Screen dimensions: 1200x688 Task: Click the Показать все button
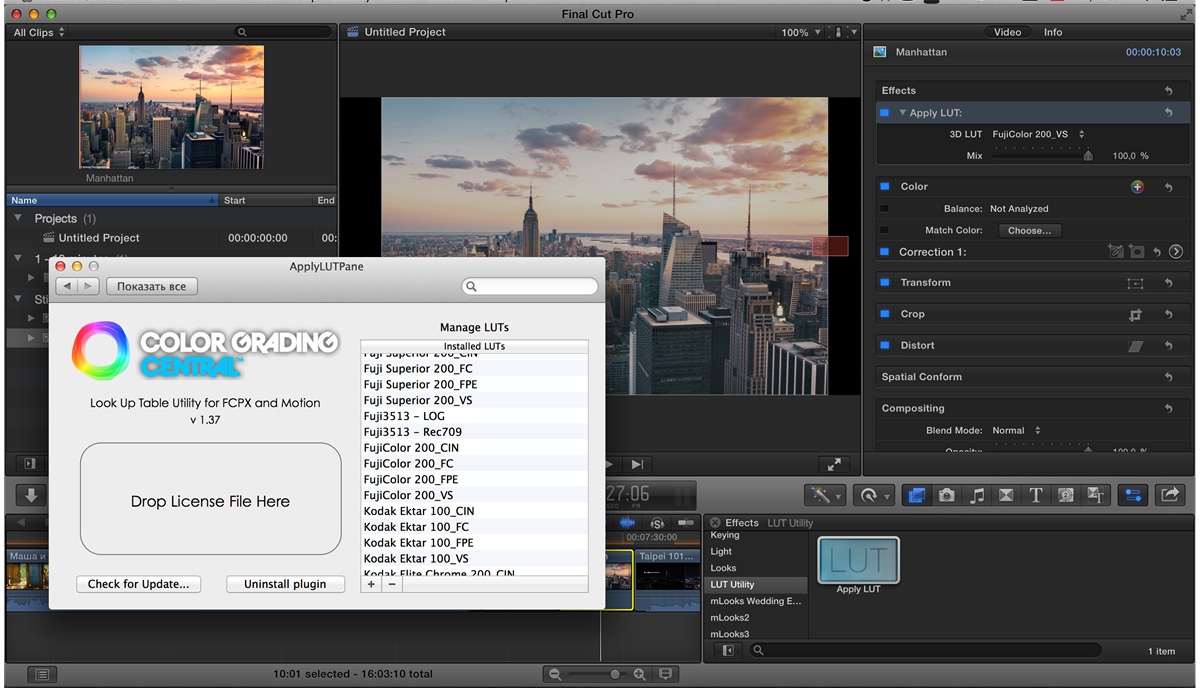[x=152, y=286]
